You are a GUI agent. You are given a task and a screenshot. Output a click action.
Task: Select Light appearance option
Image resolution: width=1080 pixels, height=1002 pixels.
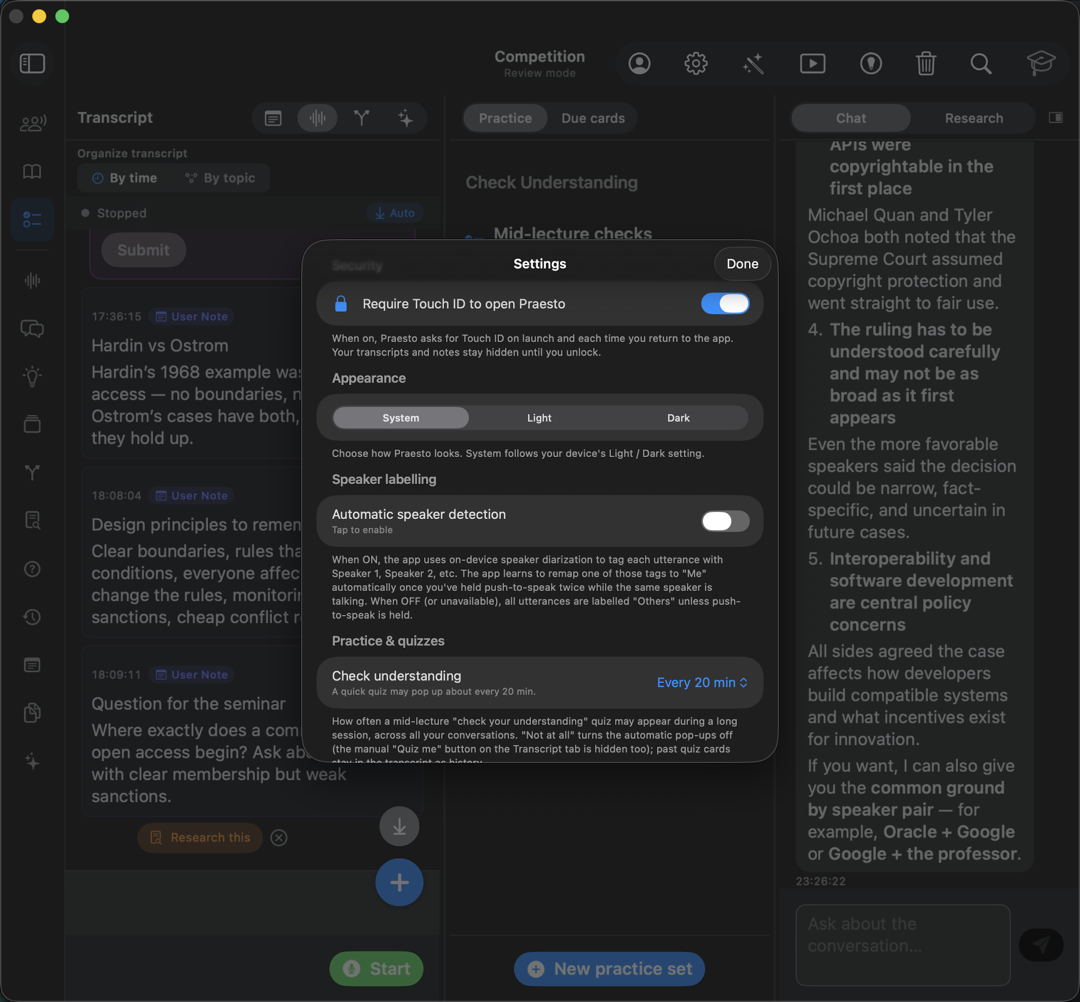[539, 418]
